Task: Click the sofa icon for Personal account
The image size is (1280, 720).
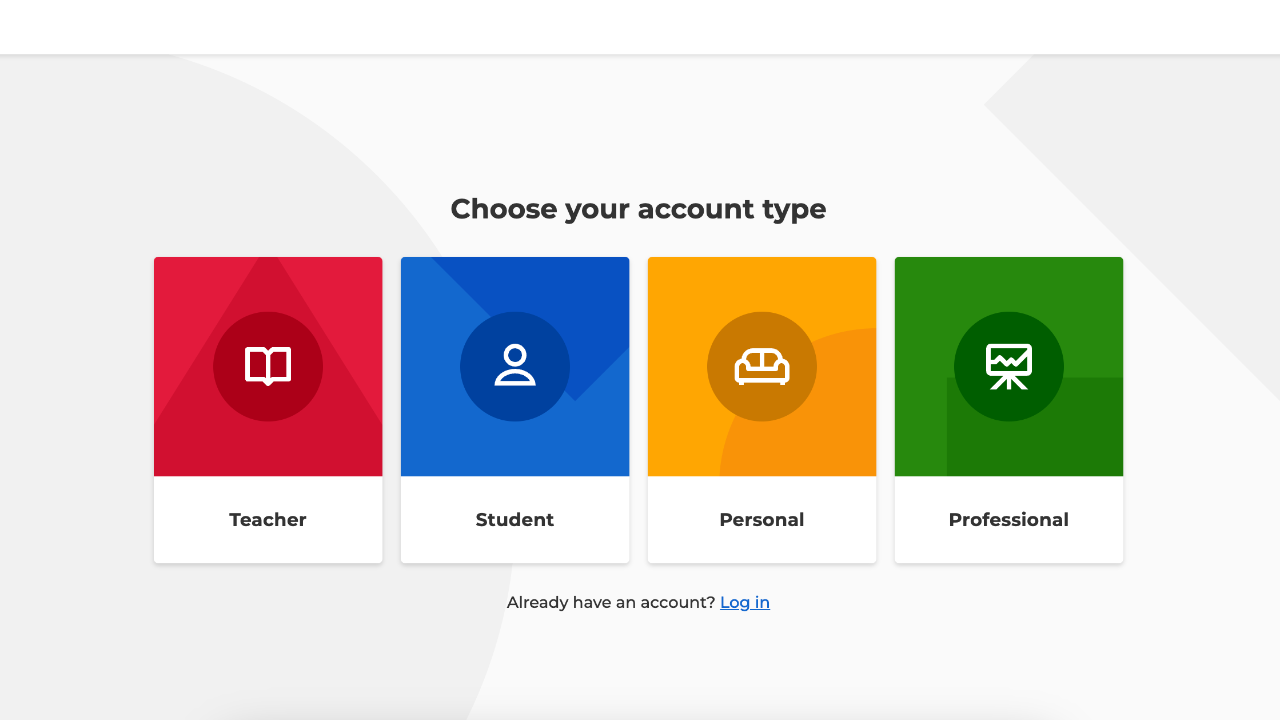Action: coord(762,367)
